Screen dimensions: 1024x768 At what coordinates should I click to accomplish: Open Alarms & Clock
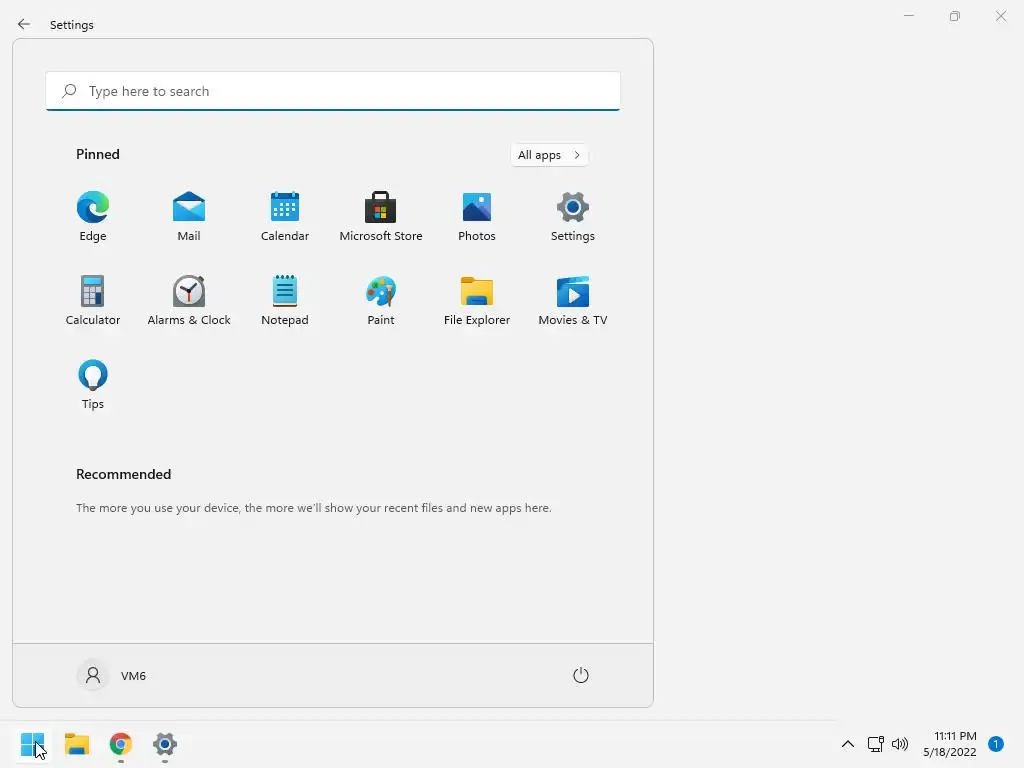click(x=189, y=300)
